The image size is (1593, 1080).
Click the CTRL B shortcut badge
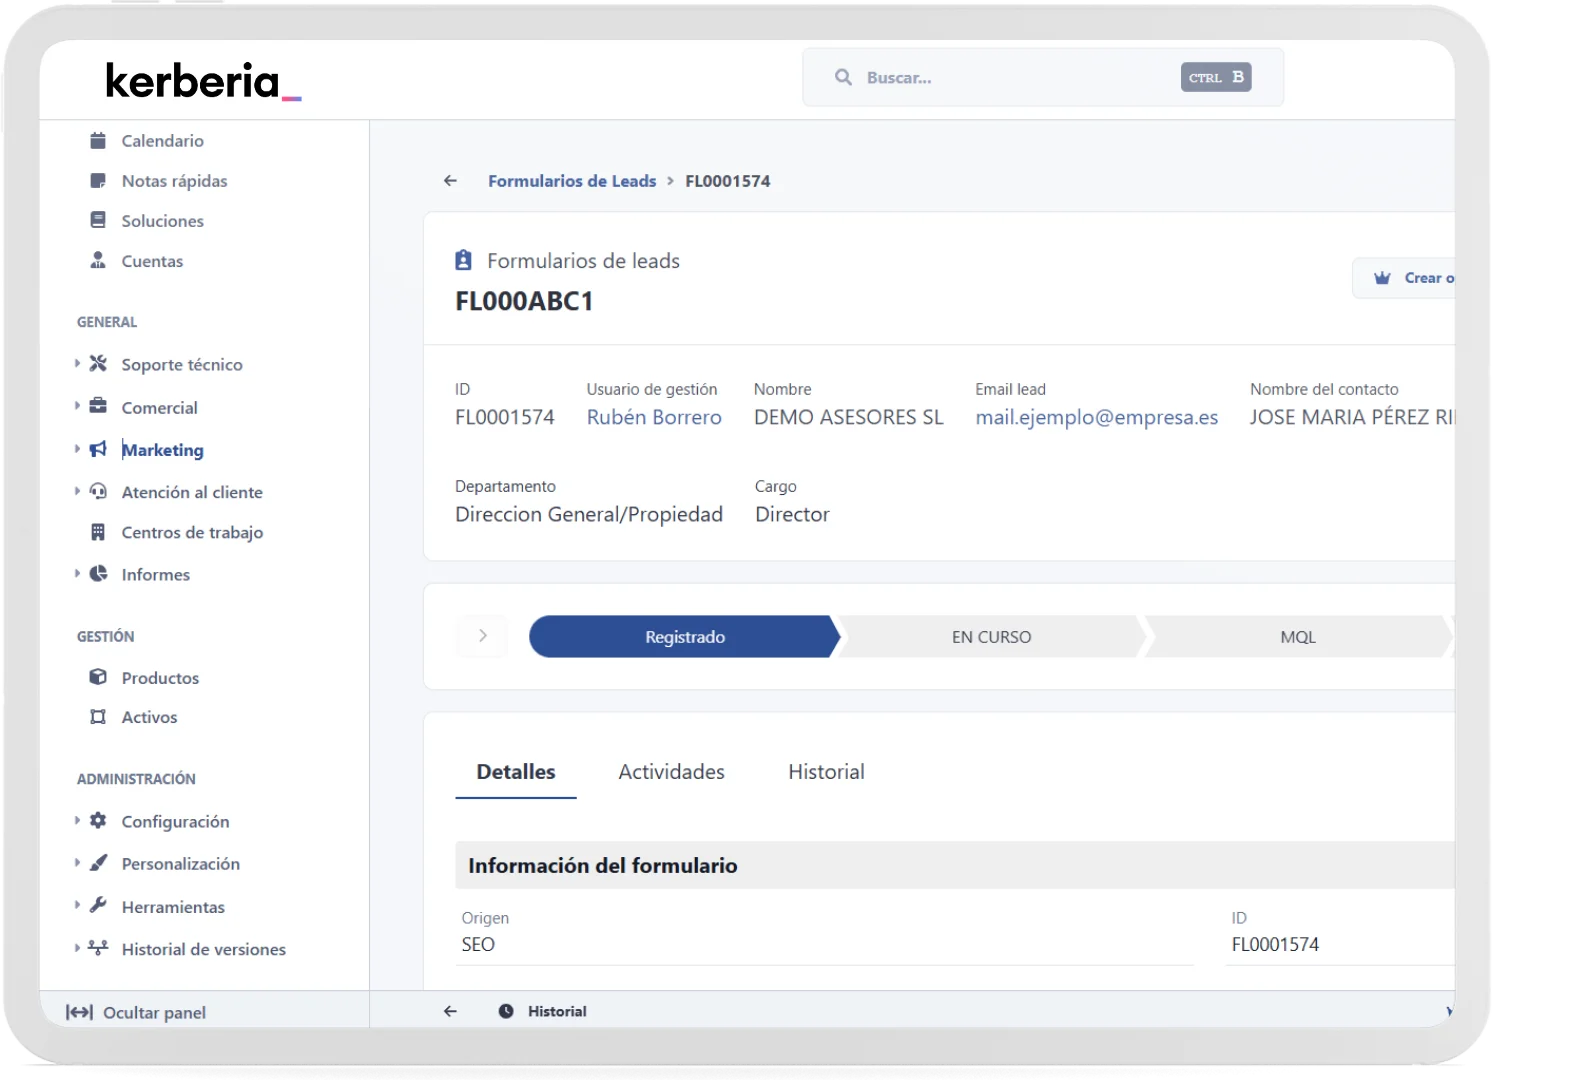pyautogui.click(x=1216, y=77)
